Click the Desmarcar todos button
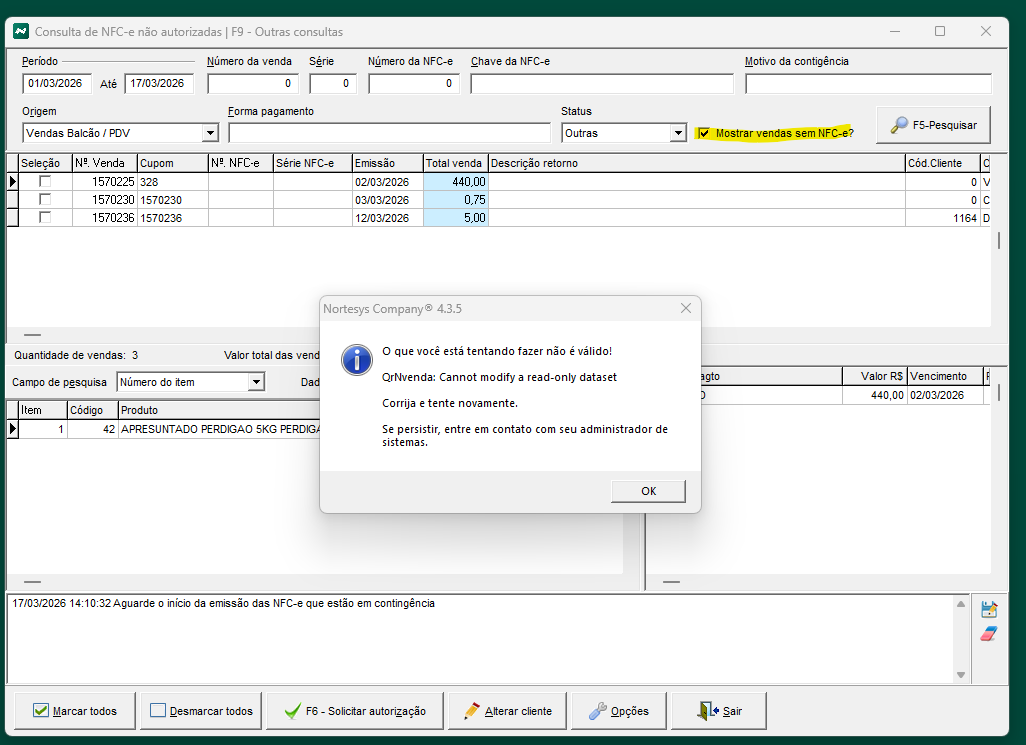 (x=201, y=711)
